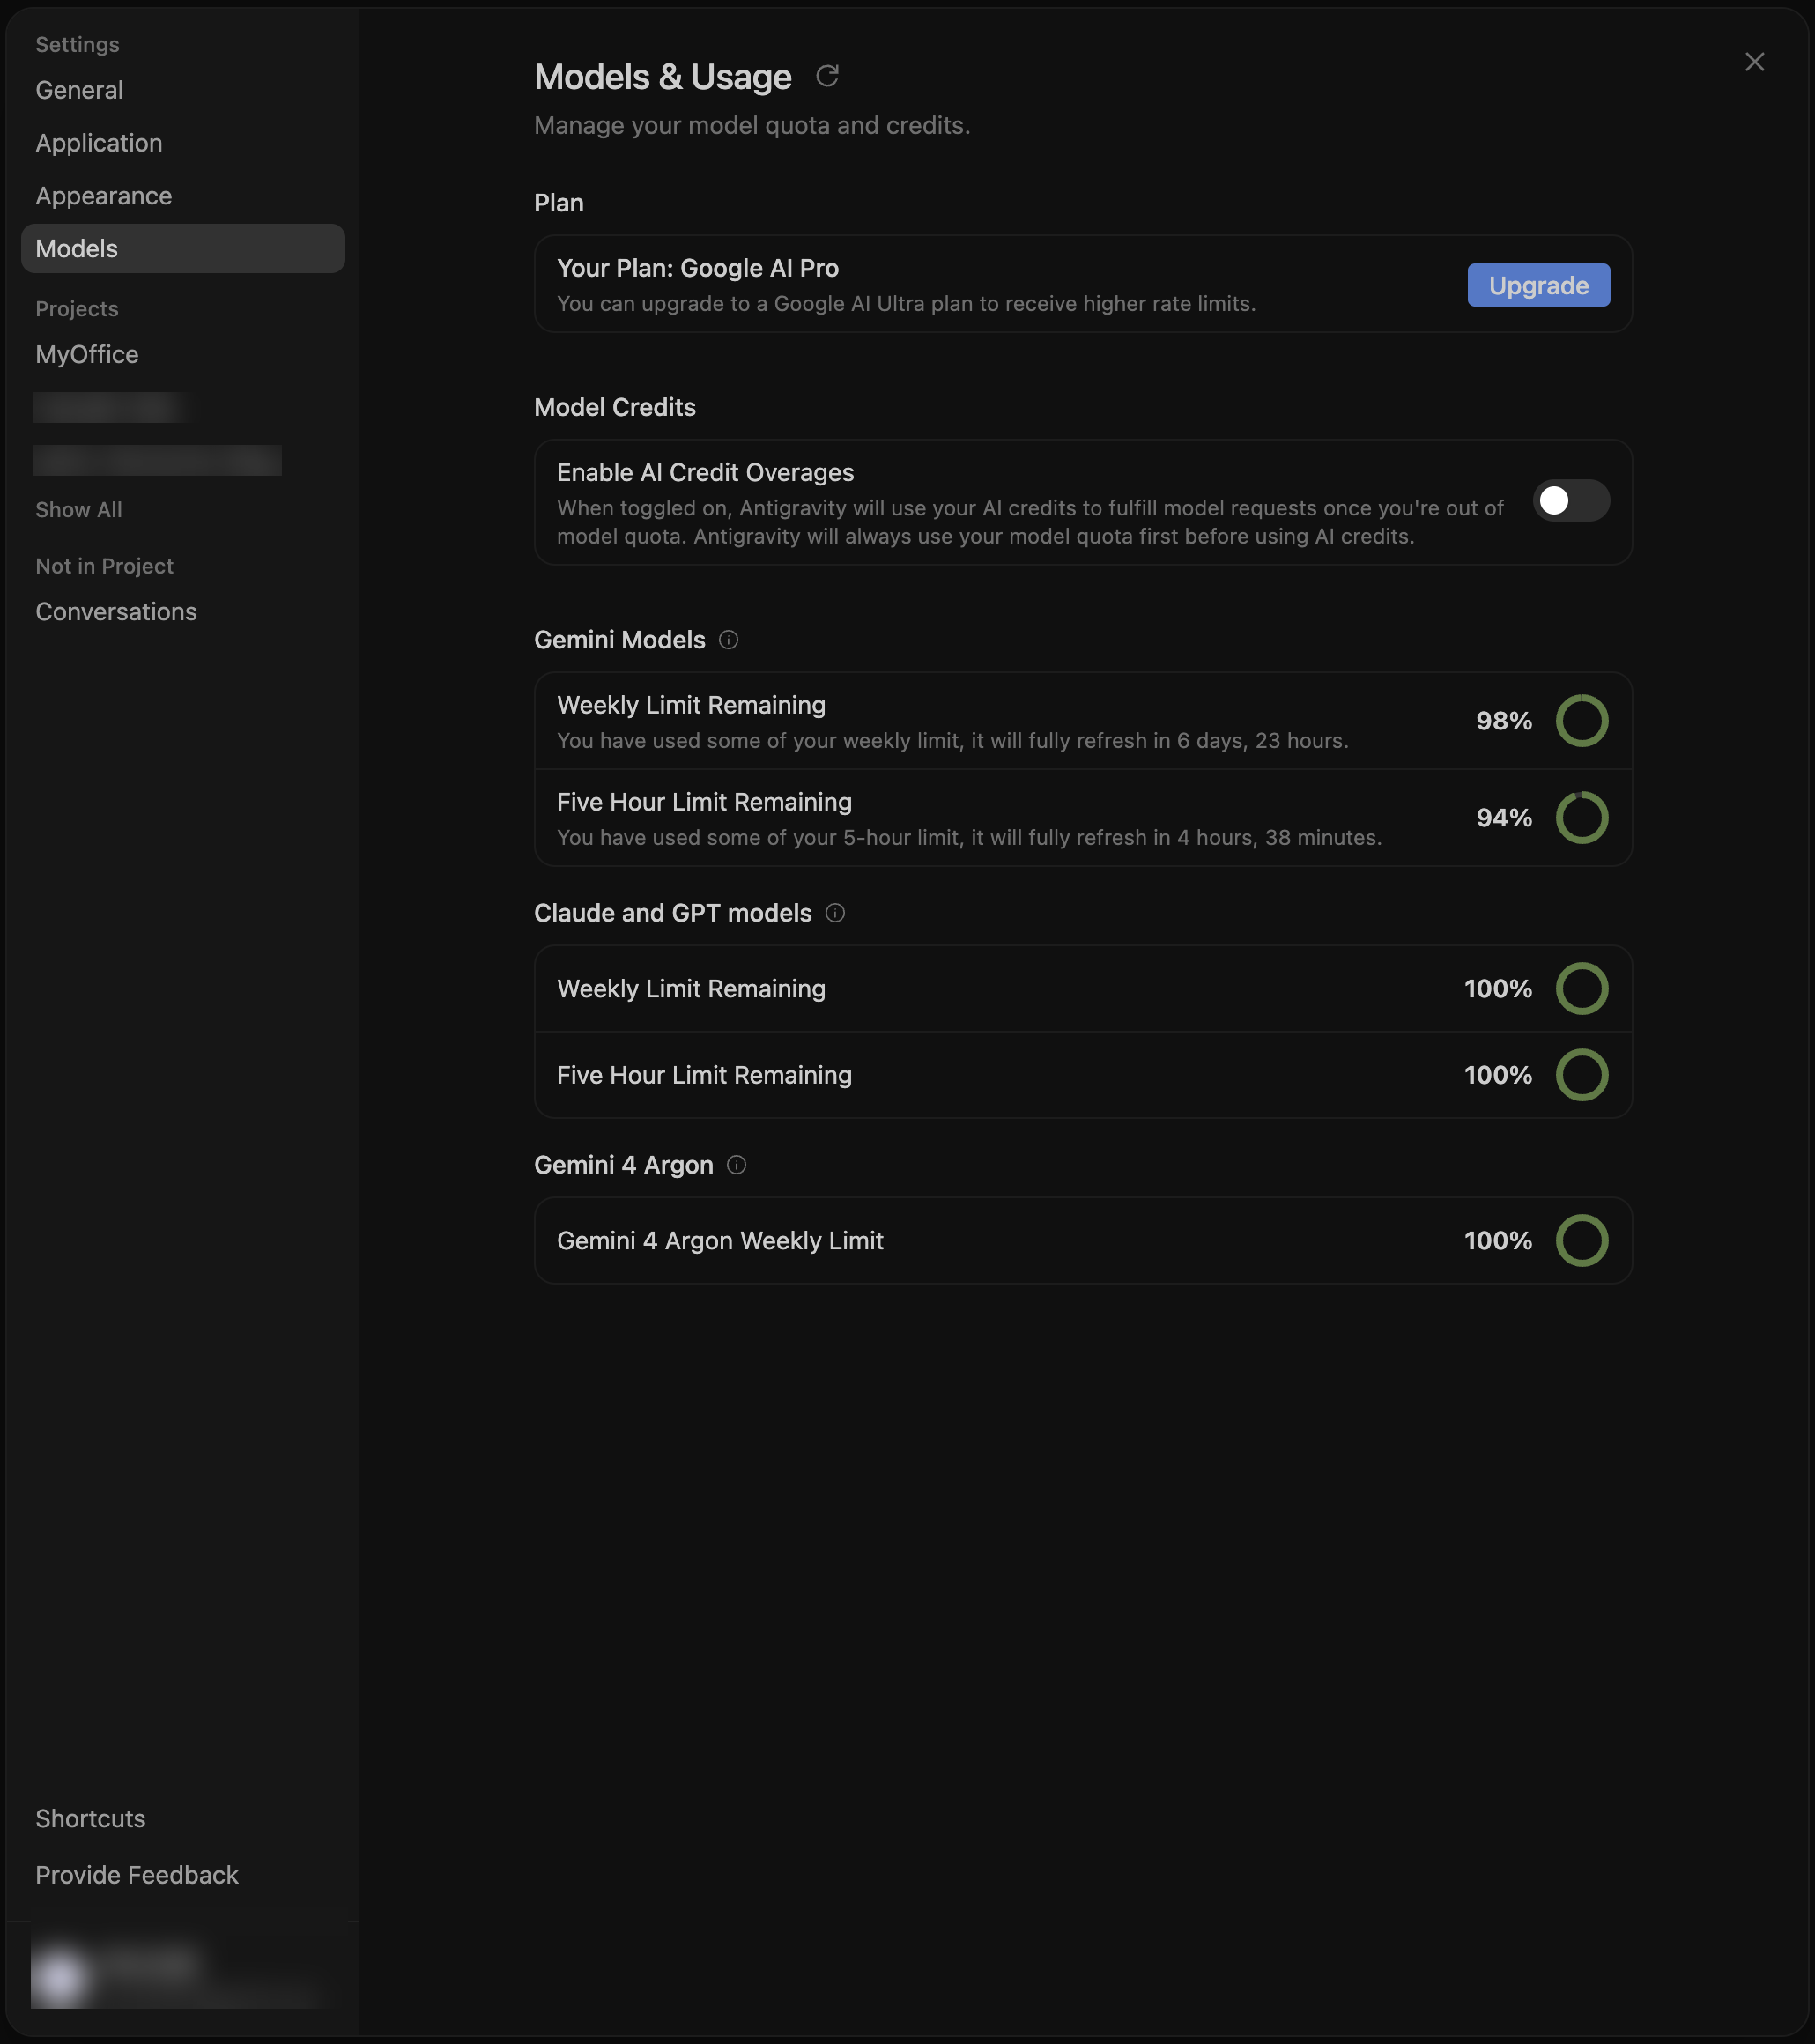
Task: Click the info icon beside Claude and GPT models
Action: (835, 913)
